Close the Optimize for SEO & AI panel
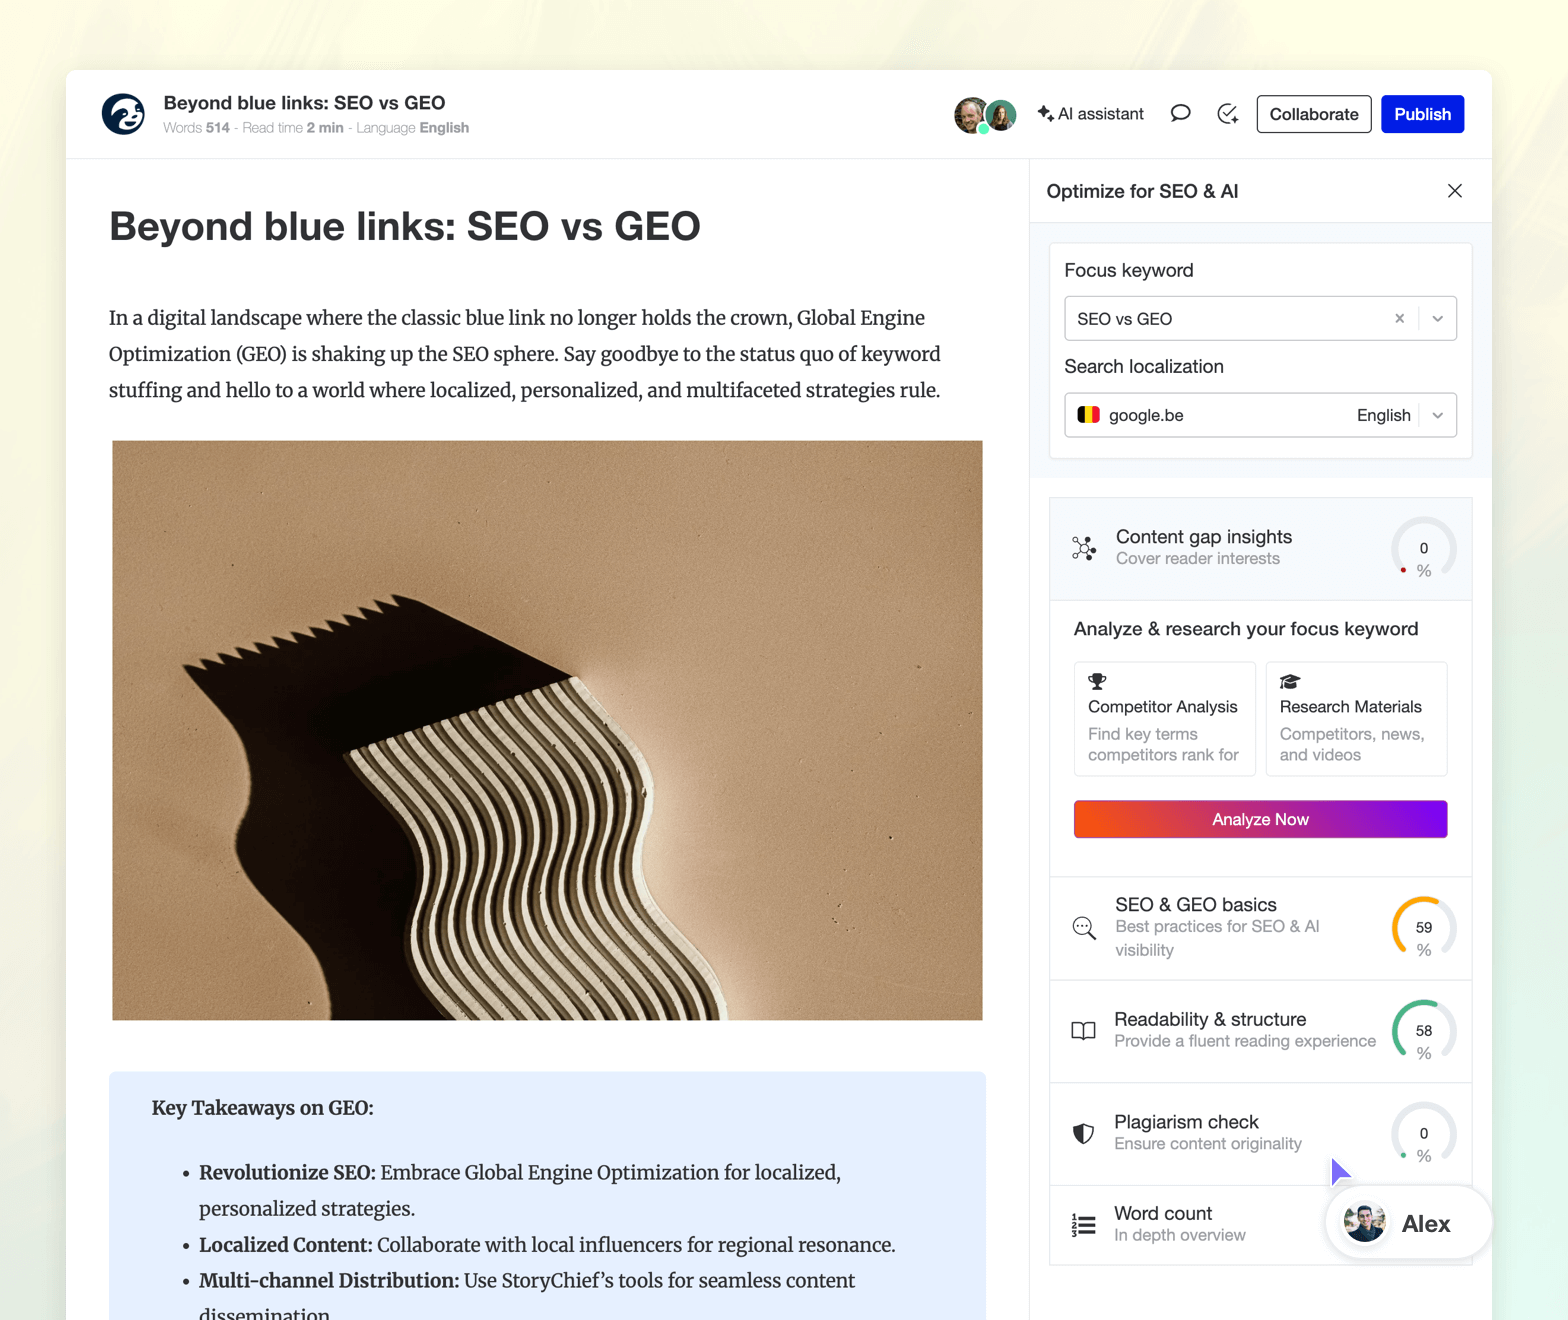The width and height of the screenshot is (1568, 1320). click(1455, 191)
